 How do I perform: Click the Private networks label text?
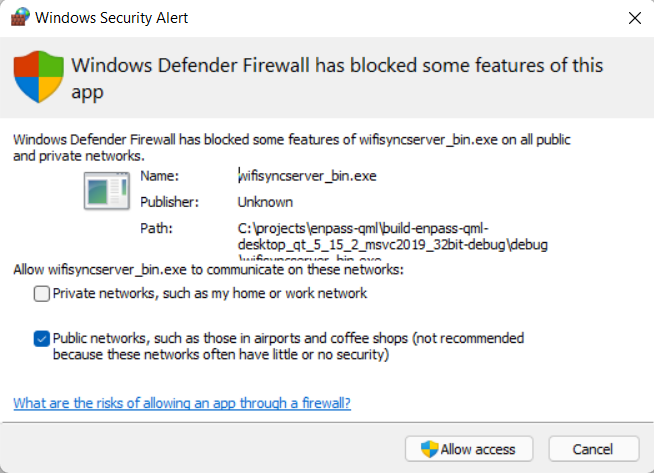(x=210, y=293)
